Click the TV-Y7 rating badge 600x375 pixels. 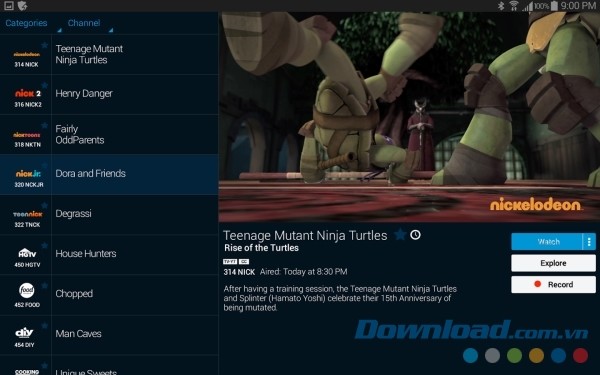pyautogui.click(x=230, y=262)
